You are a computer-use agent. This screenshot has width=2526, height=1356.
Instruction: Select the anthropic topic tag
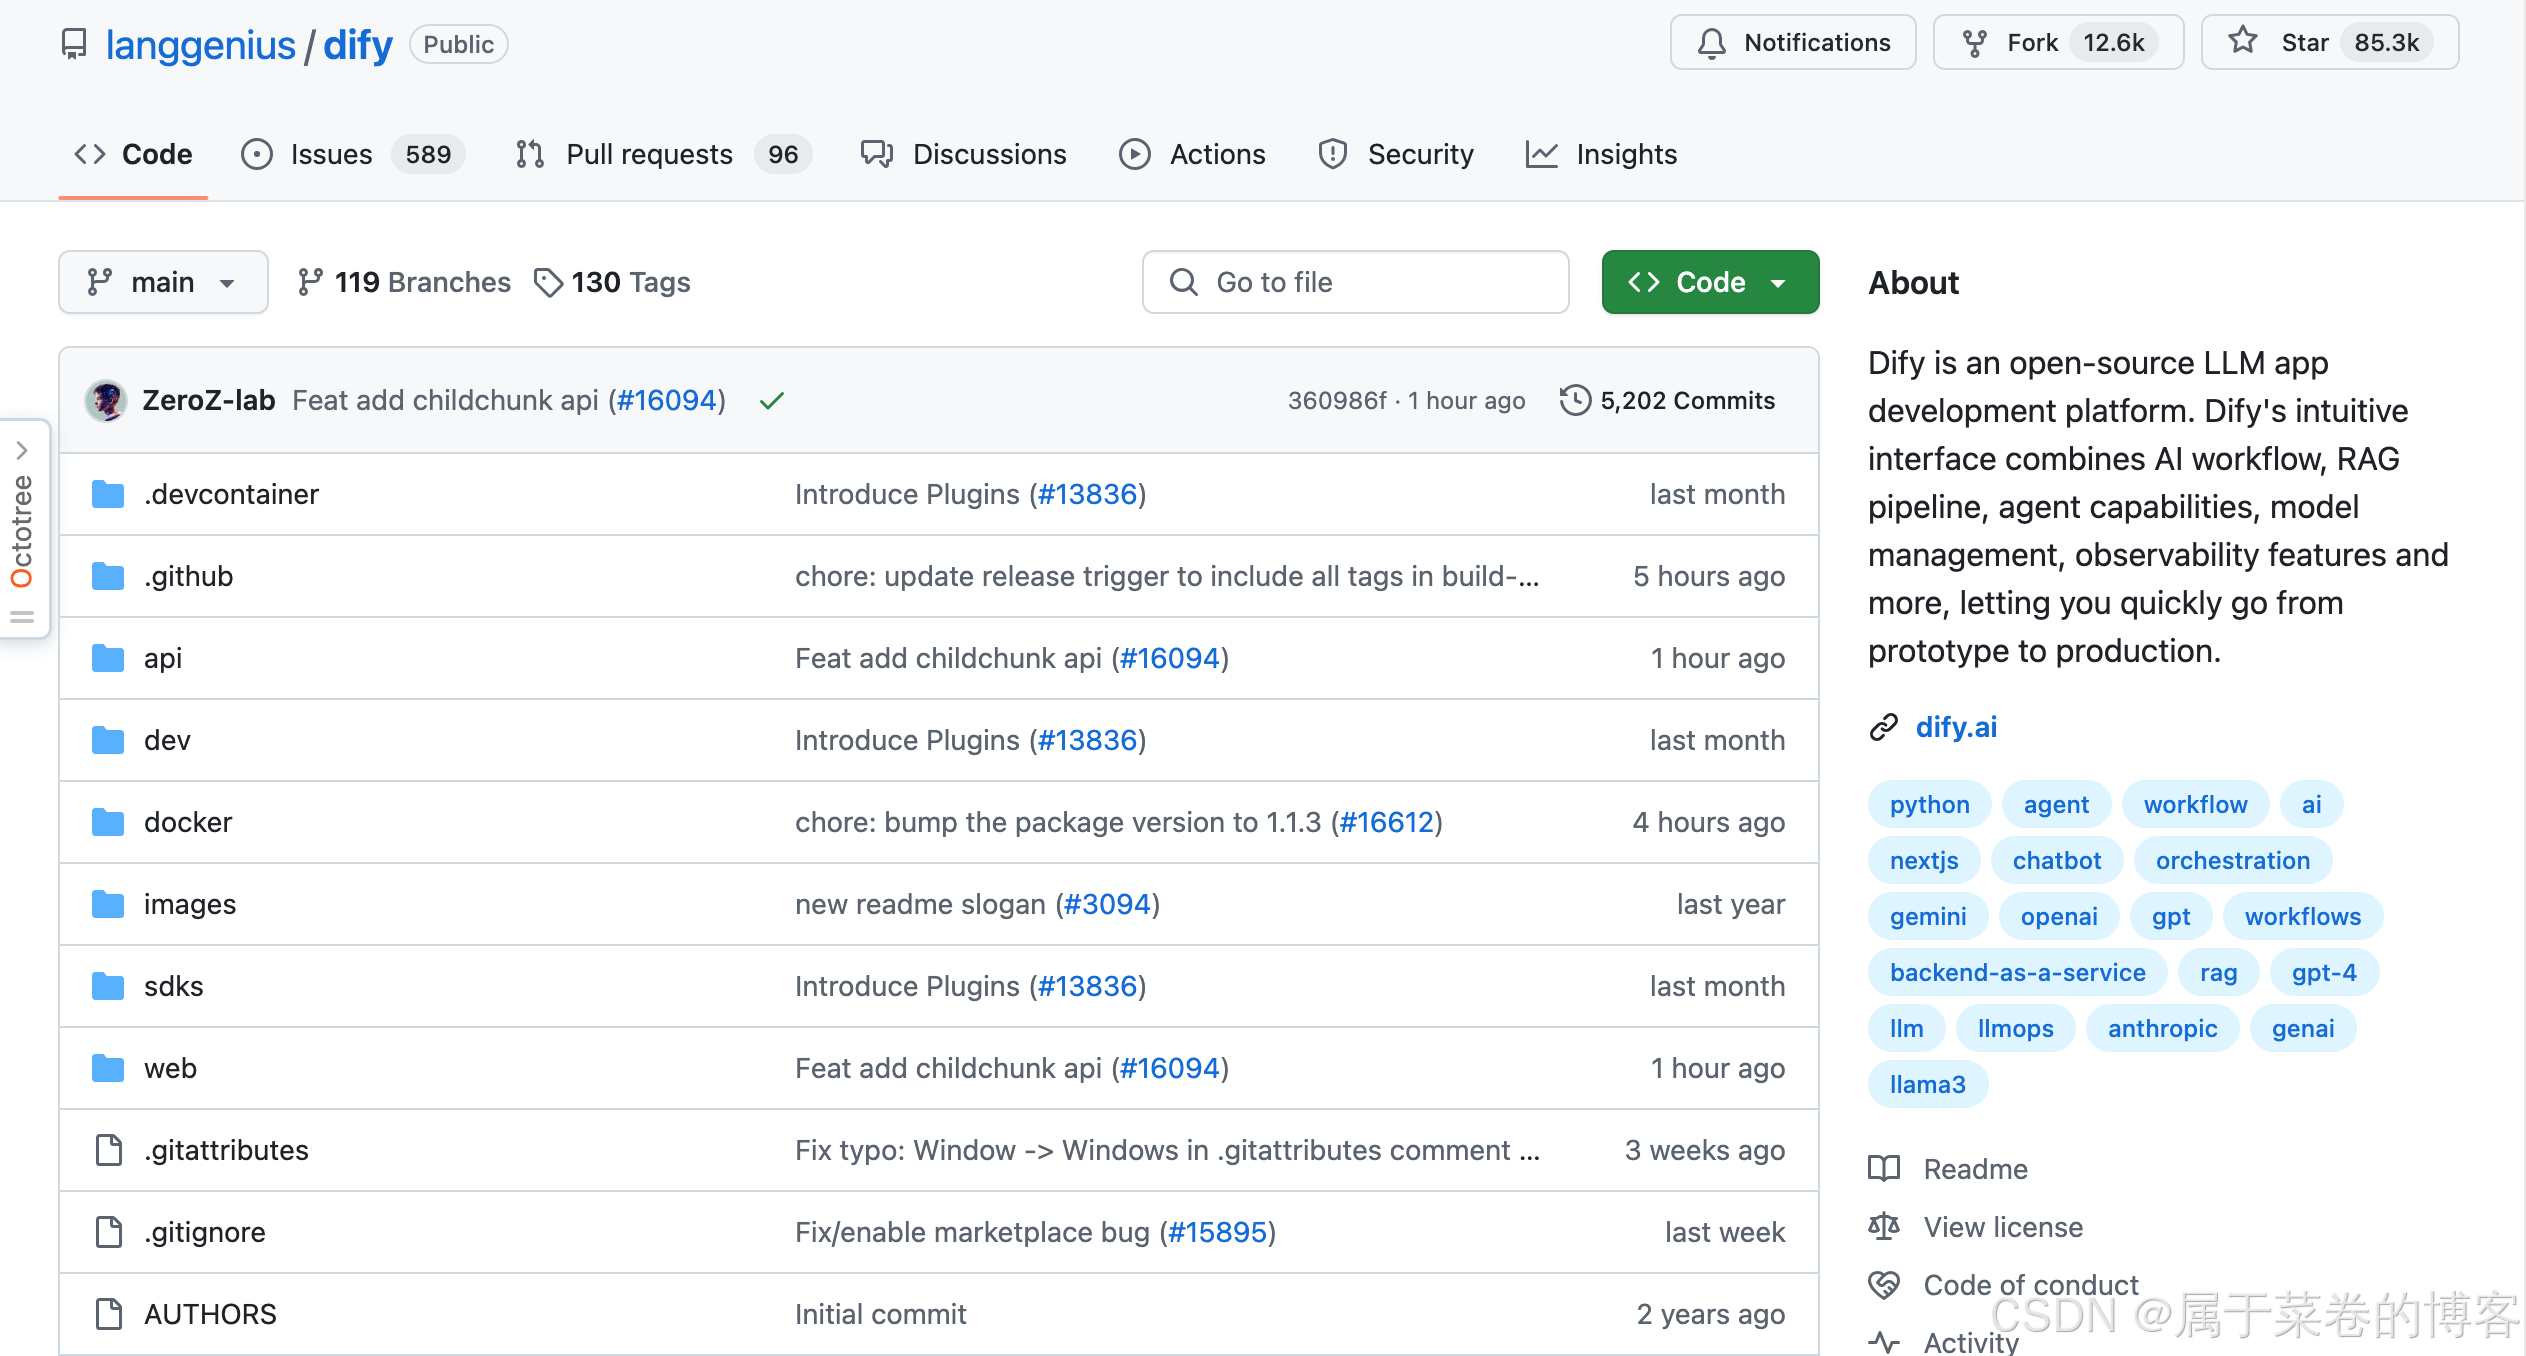point(2162,1028)
